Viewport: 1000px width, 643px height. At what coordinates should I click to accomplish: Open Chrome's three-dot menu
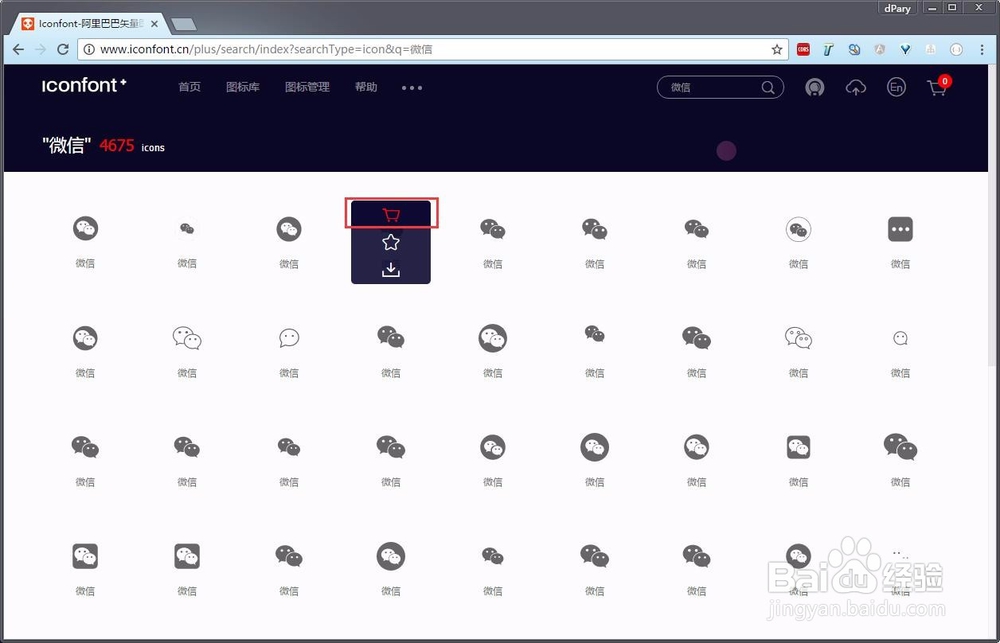(x=982, y=49)
